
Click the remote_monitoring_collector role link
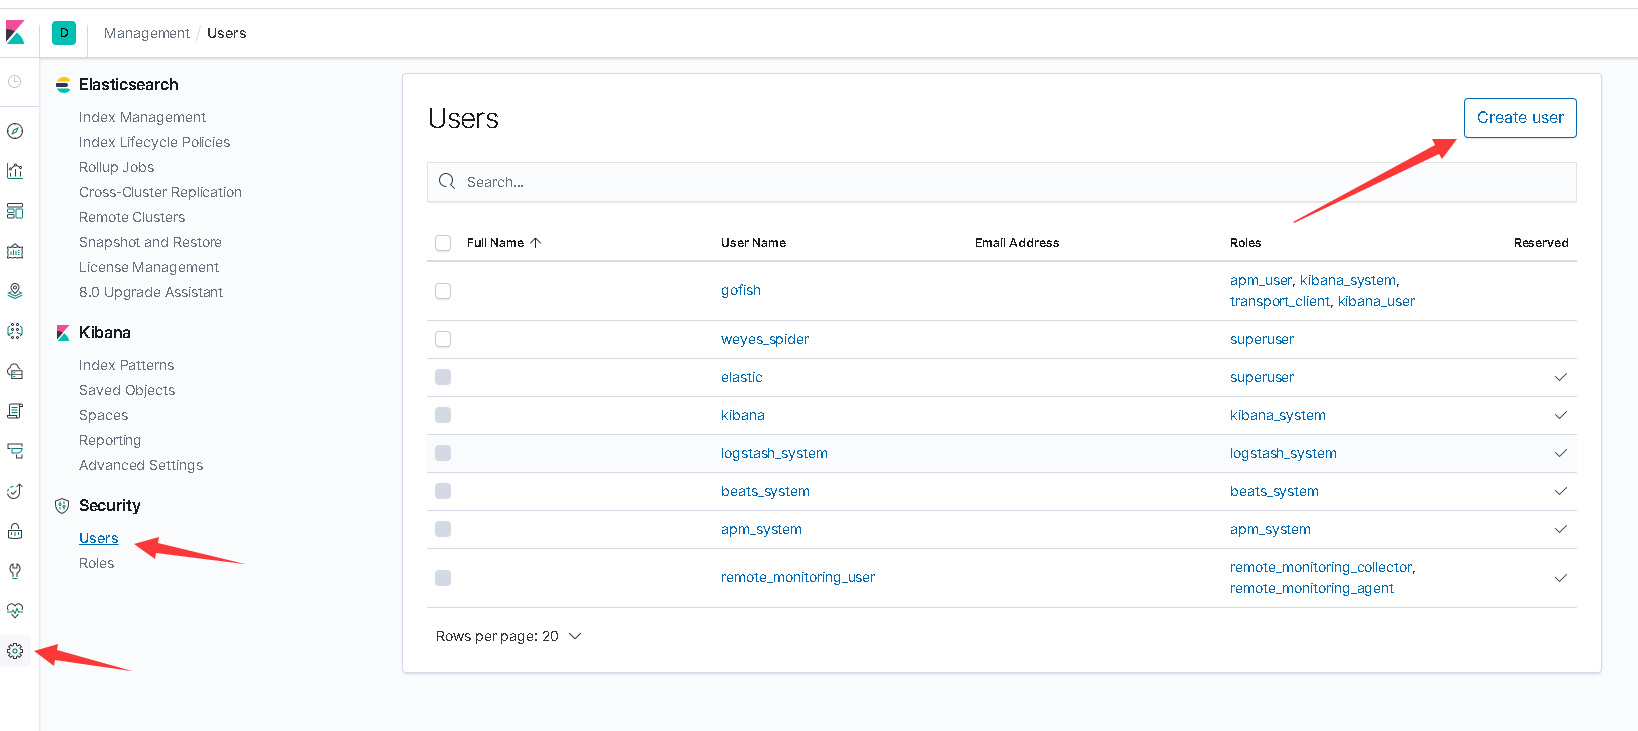point(1321,567)
